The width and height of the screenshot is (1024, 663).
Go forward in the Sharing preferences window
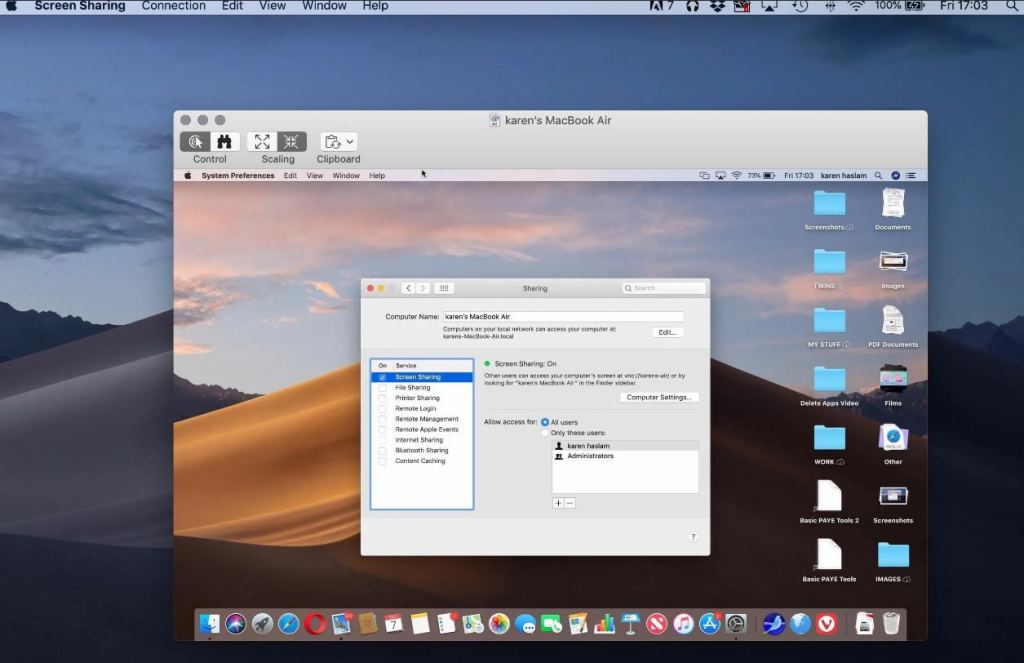[423, 288]
